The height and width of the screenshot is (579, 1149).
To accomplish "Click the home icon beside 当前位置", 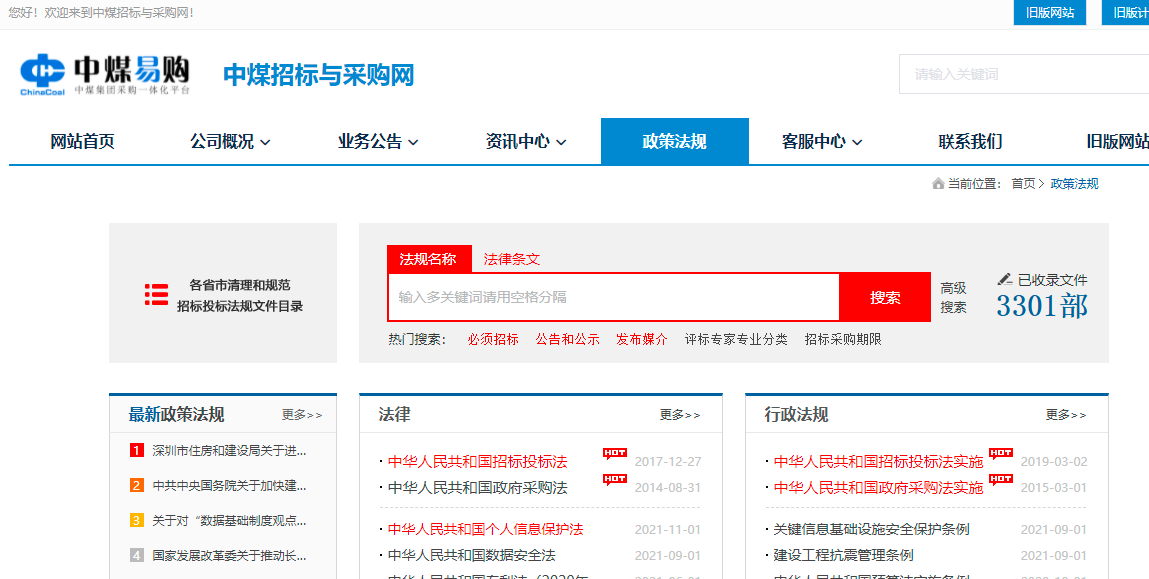I will (x=937, y=184).
